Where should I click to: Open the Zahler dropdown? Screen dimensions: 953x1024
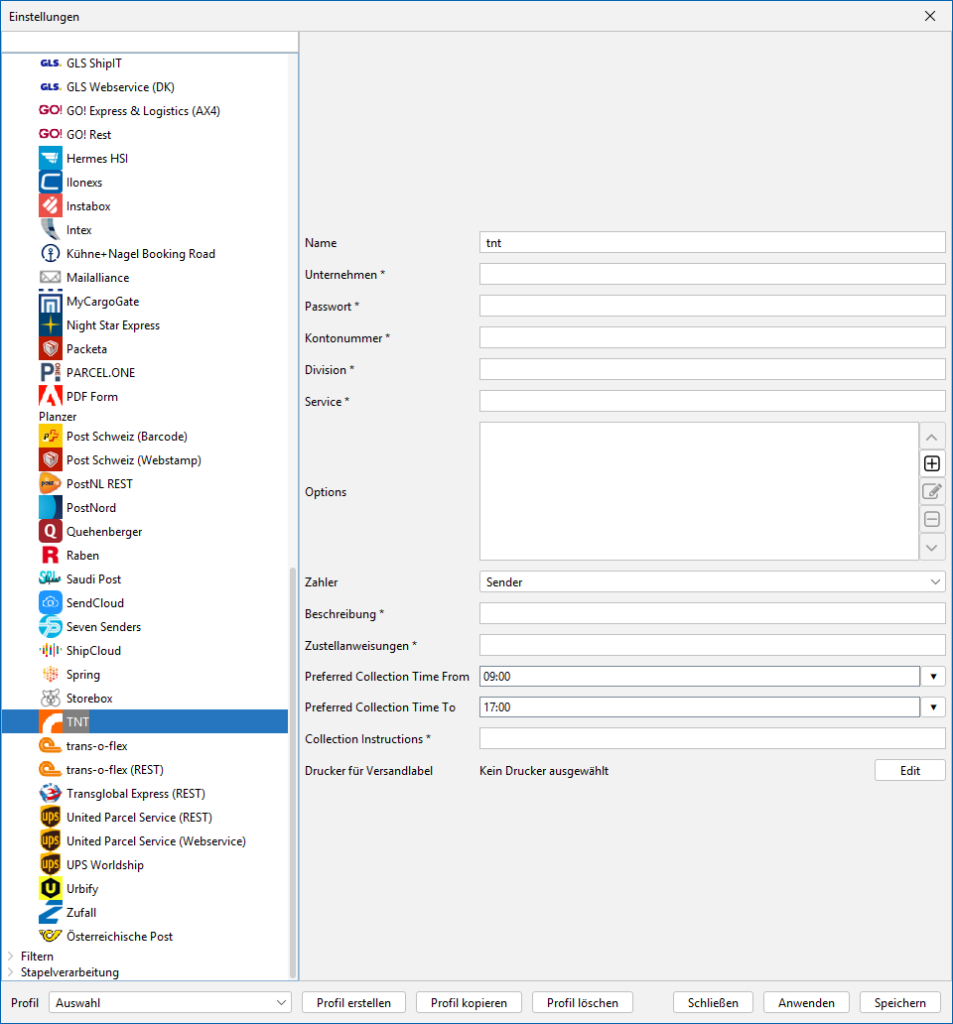click(x=712, y=581)
